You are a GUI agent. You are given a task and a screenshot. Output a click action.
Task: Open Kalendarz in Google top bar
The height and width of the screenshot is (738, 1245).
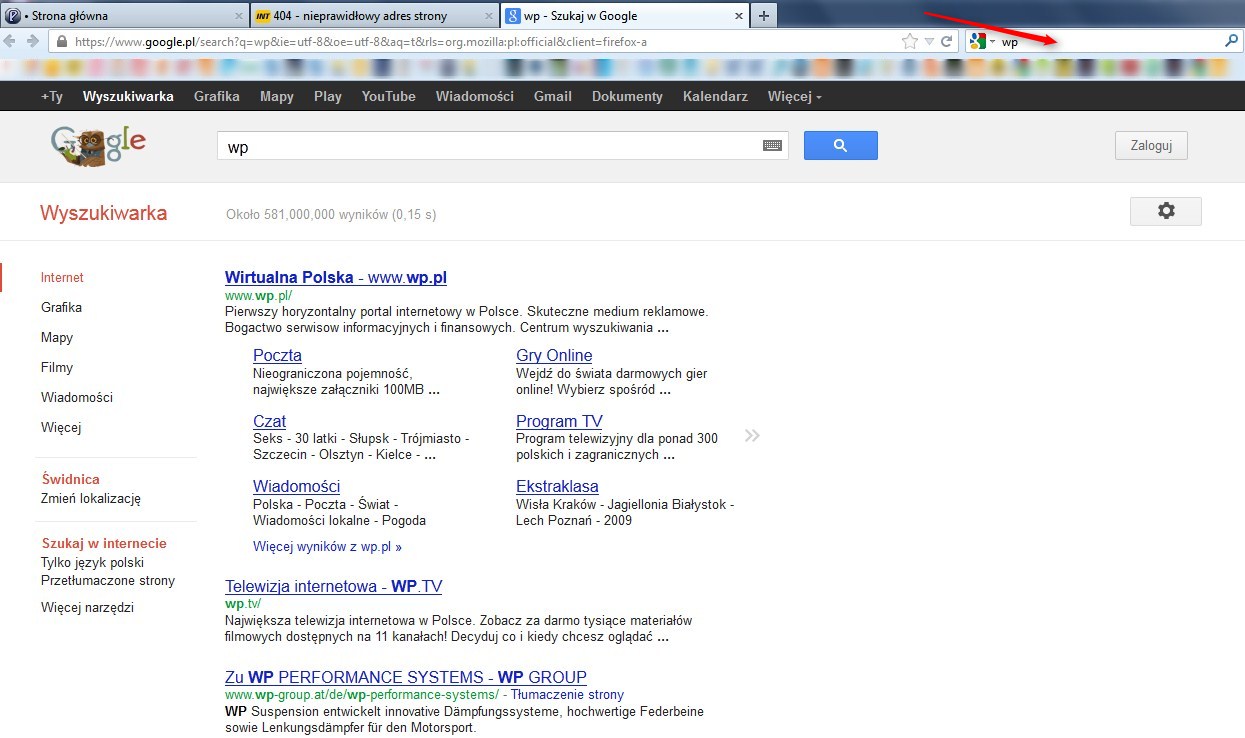pyautogui.click(x=715, y=97)
